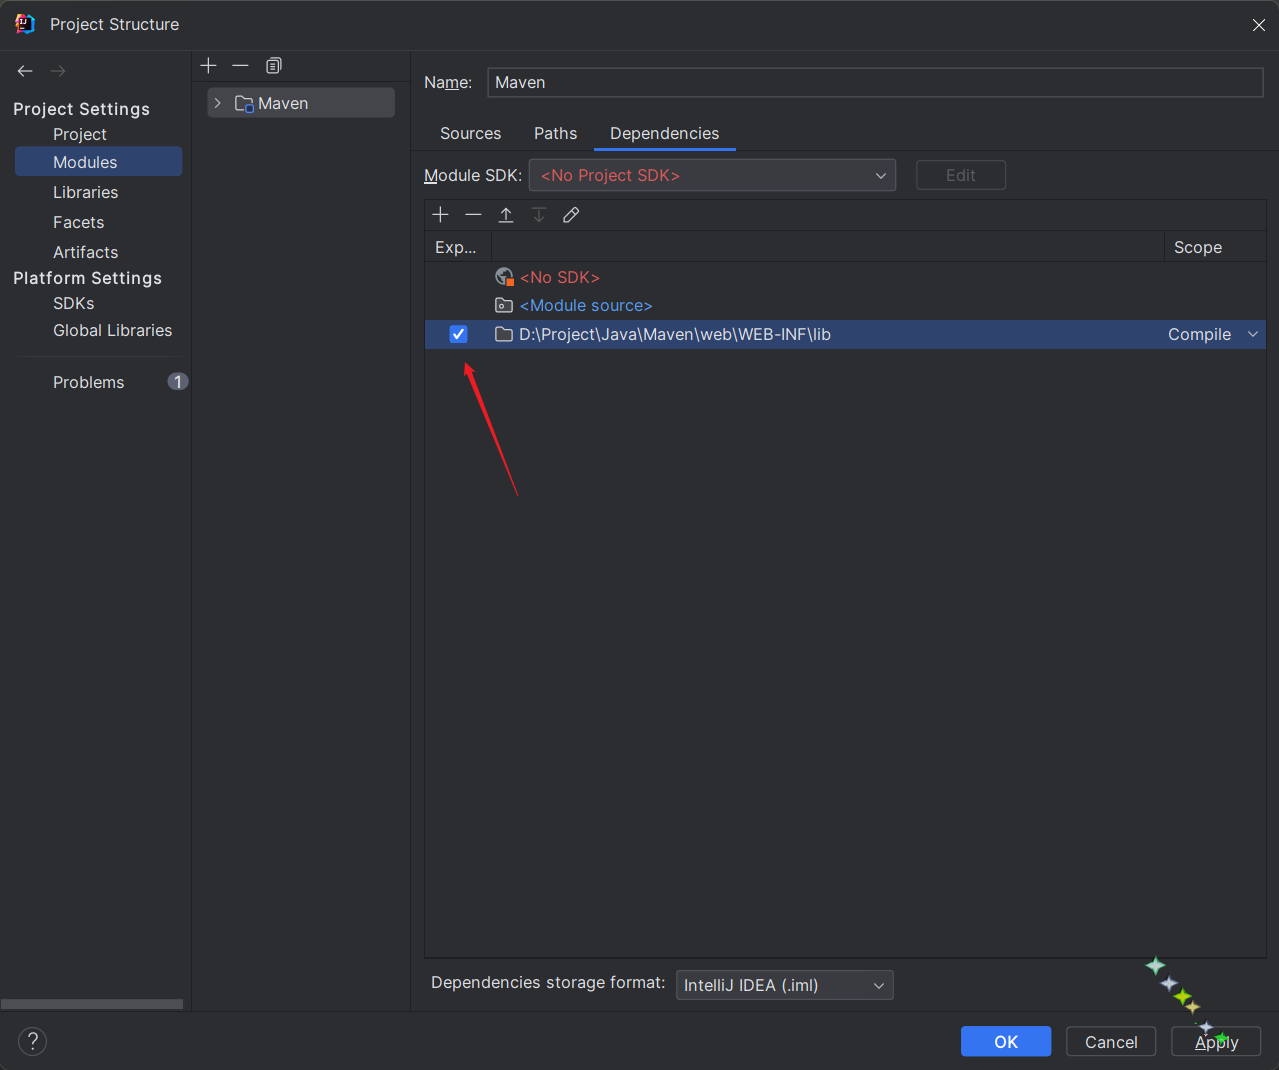Switch to the Paths tab
Viewport: 1279px width, 1070px height.
(x=555, y=134)
